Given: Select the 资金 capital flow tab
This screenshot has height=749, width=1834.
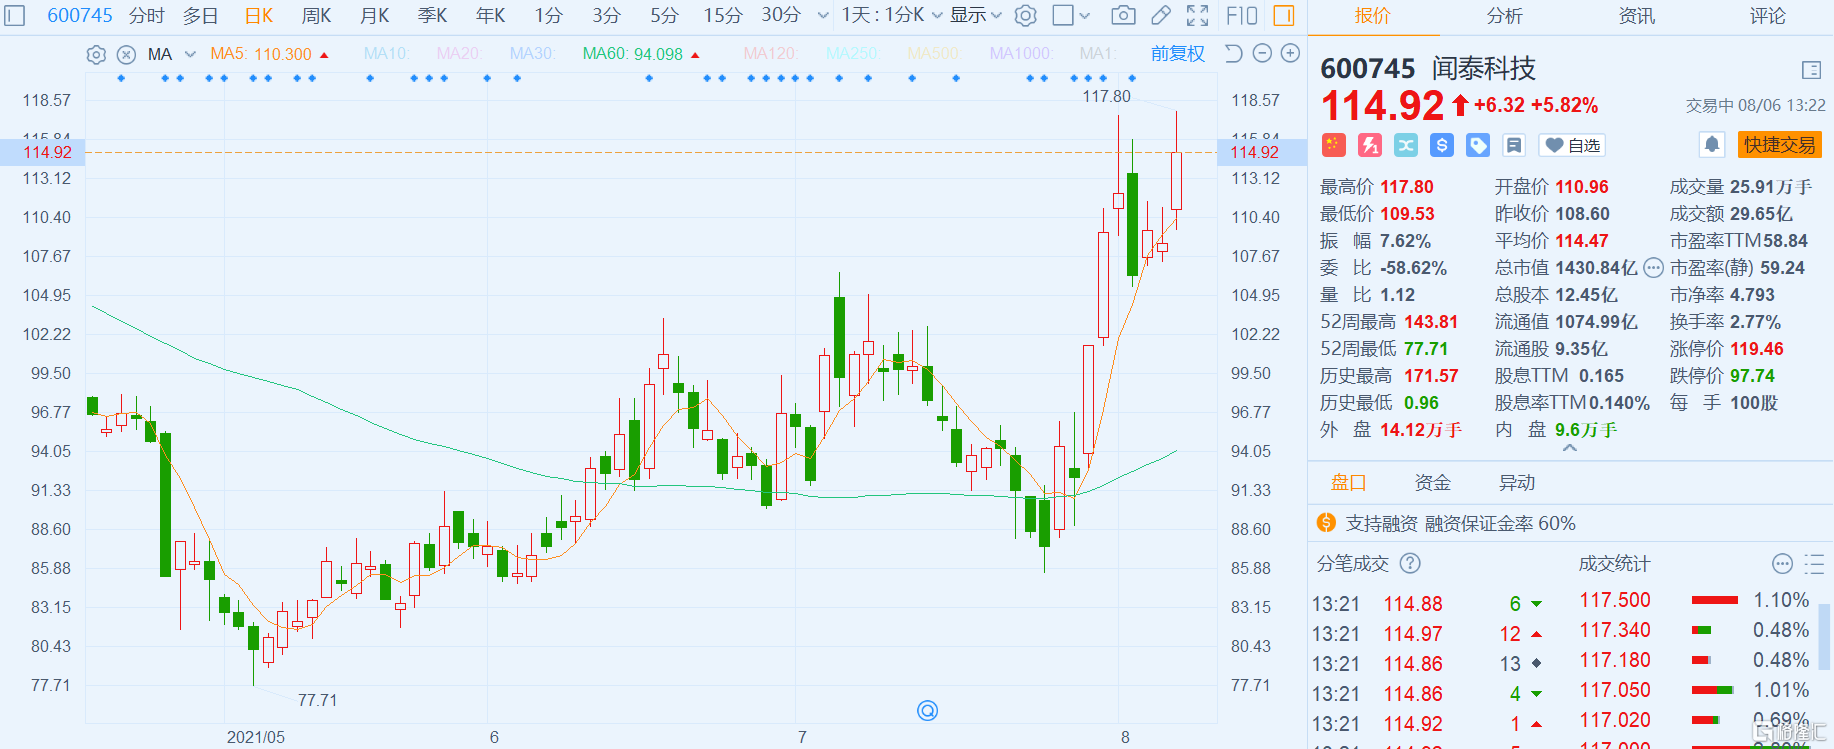Looking at the screenshot, I should (x=1432, y=483).
